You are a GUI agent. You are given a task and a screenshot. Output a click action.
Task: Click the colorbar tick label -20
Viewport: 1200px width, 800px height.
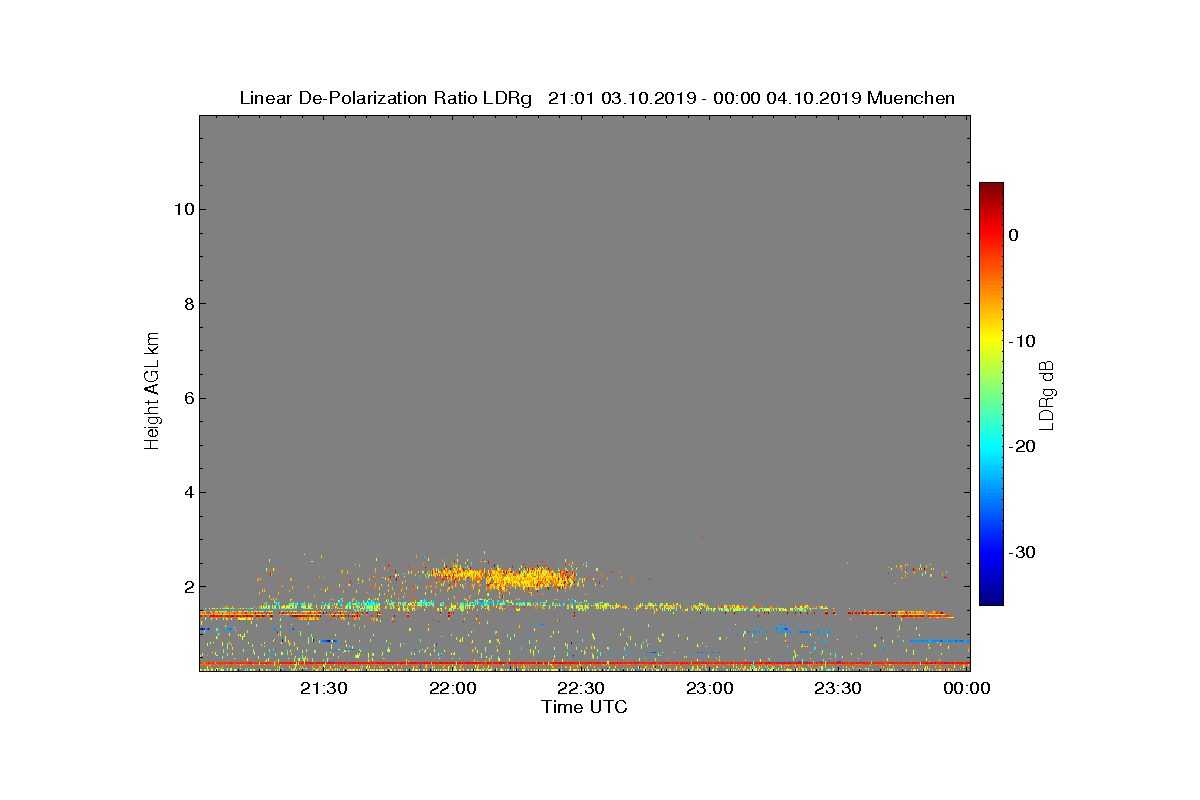click(1022, 447)
